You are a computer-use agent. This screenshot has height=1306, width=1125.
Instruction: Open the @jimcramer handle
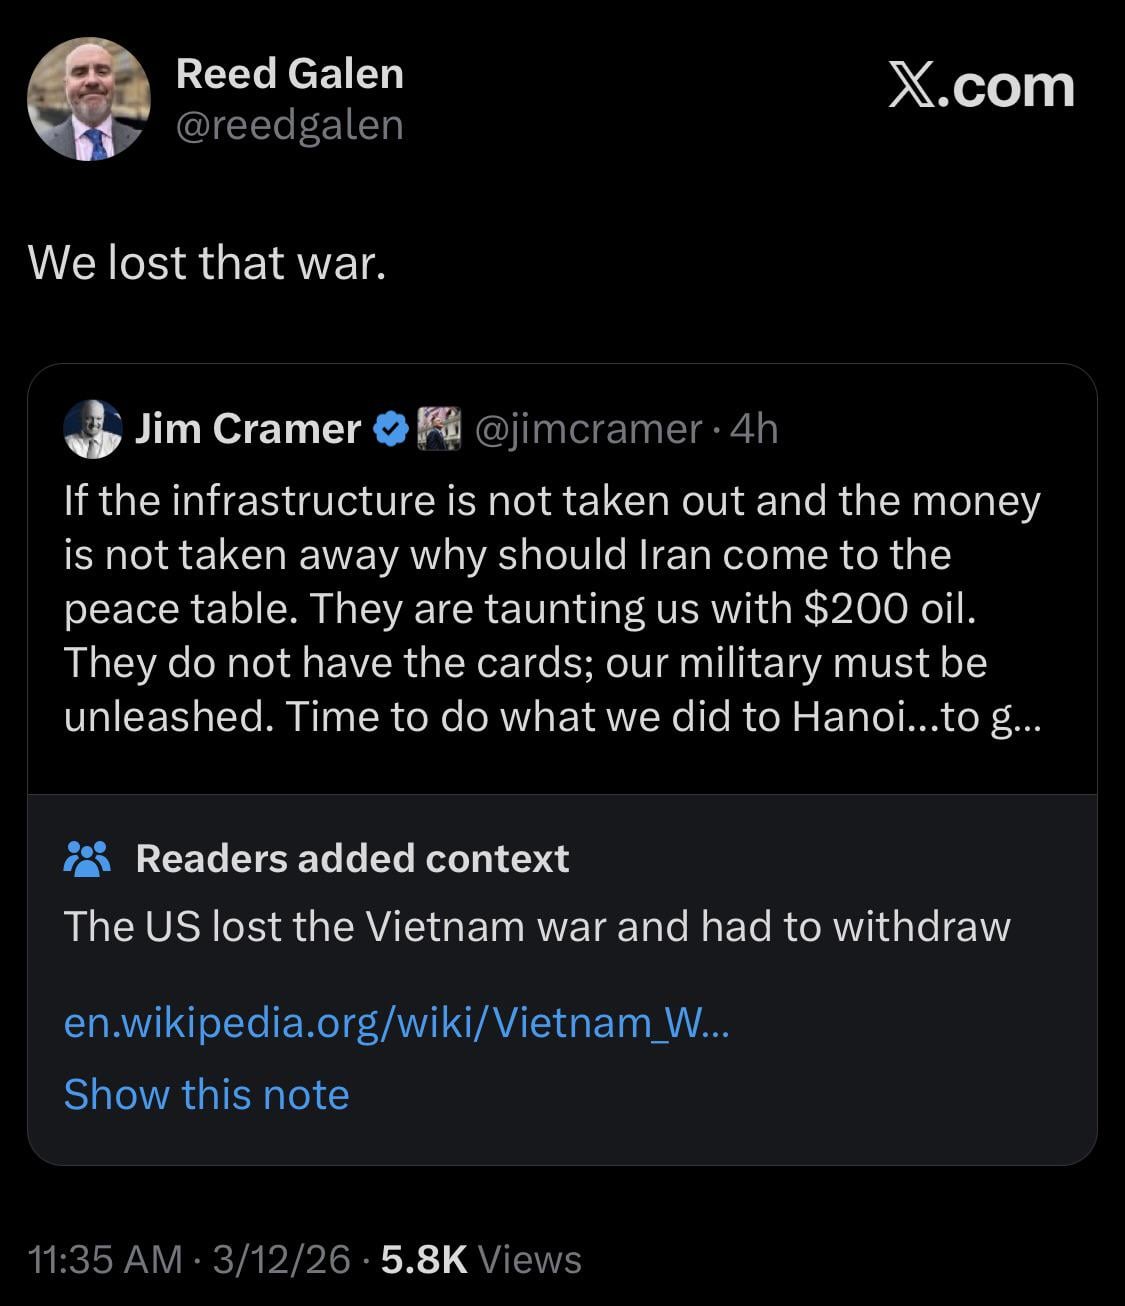(588, 429)
